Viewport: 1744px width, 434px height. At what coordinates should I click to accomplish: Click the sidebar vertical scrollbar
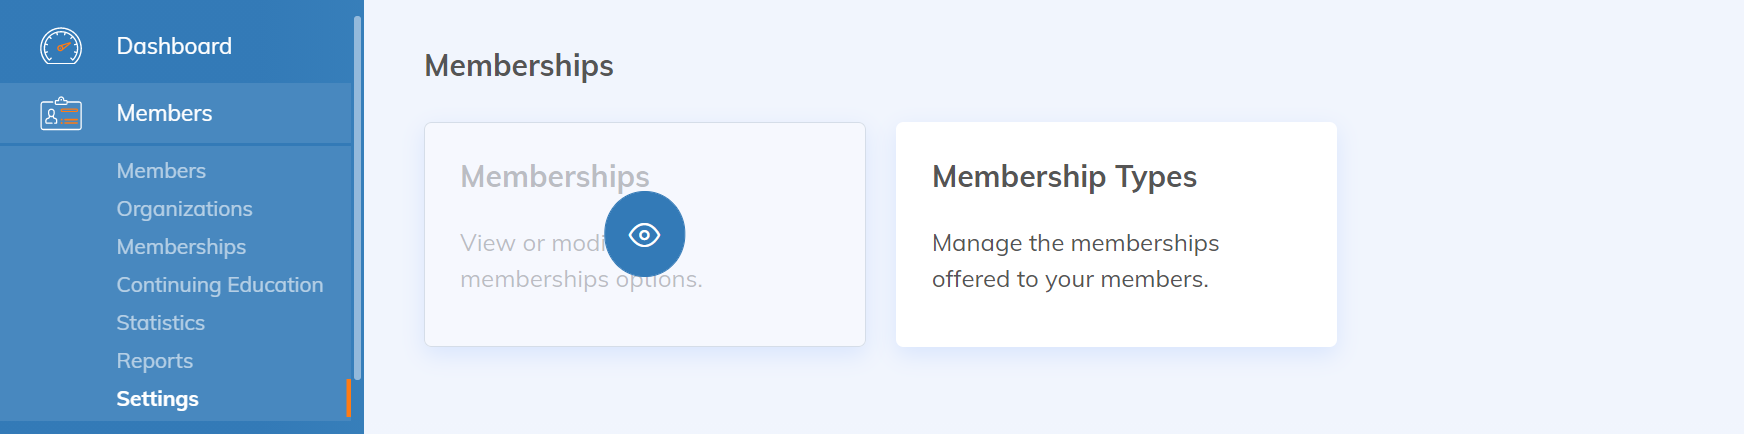tap(357, 200)
